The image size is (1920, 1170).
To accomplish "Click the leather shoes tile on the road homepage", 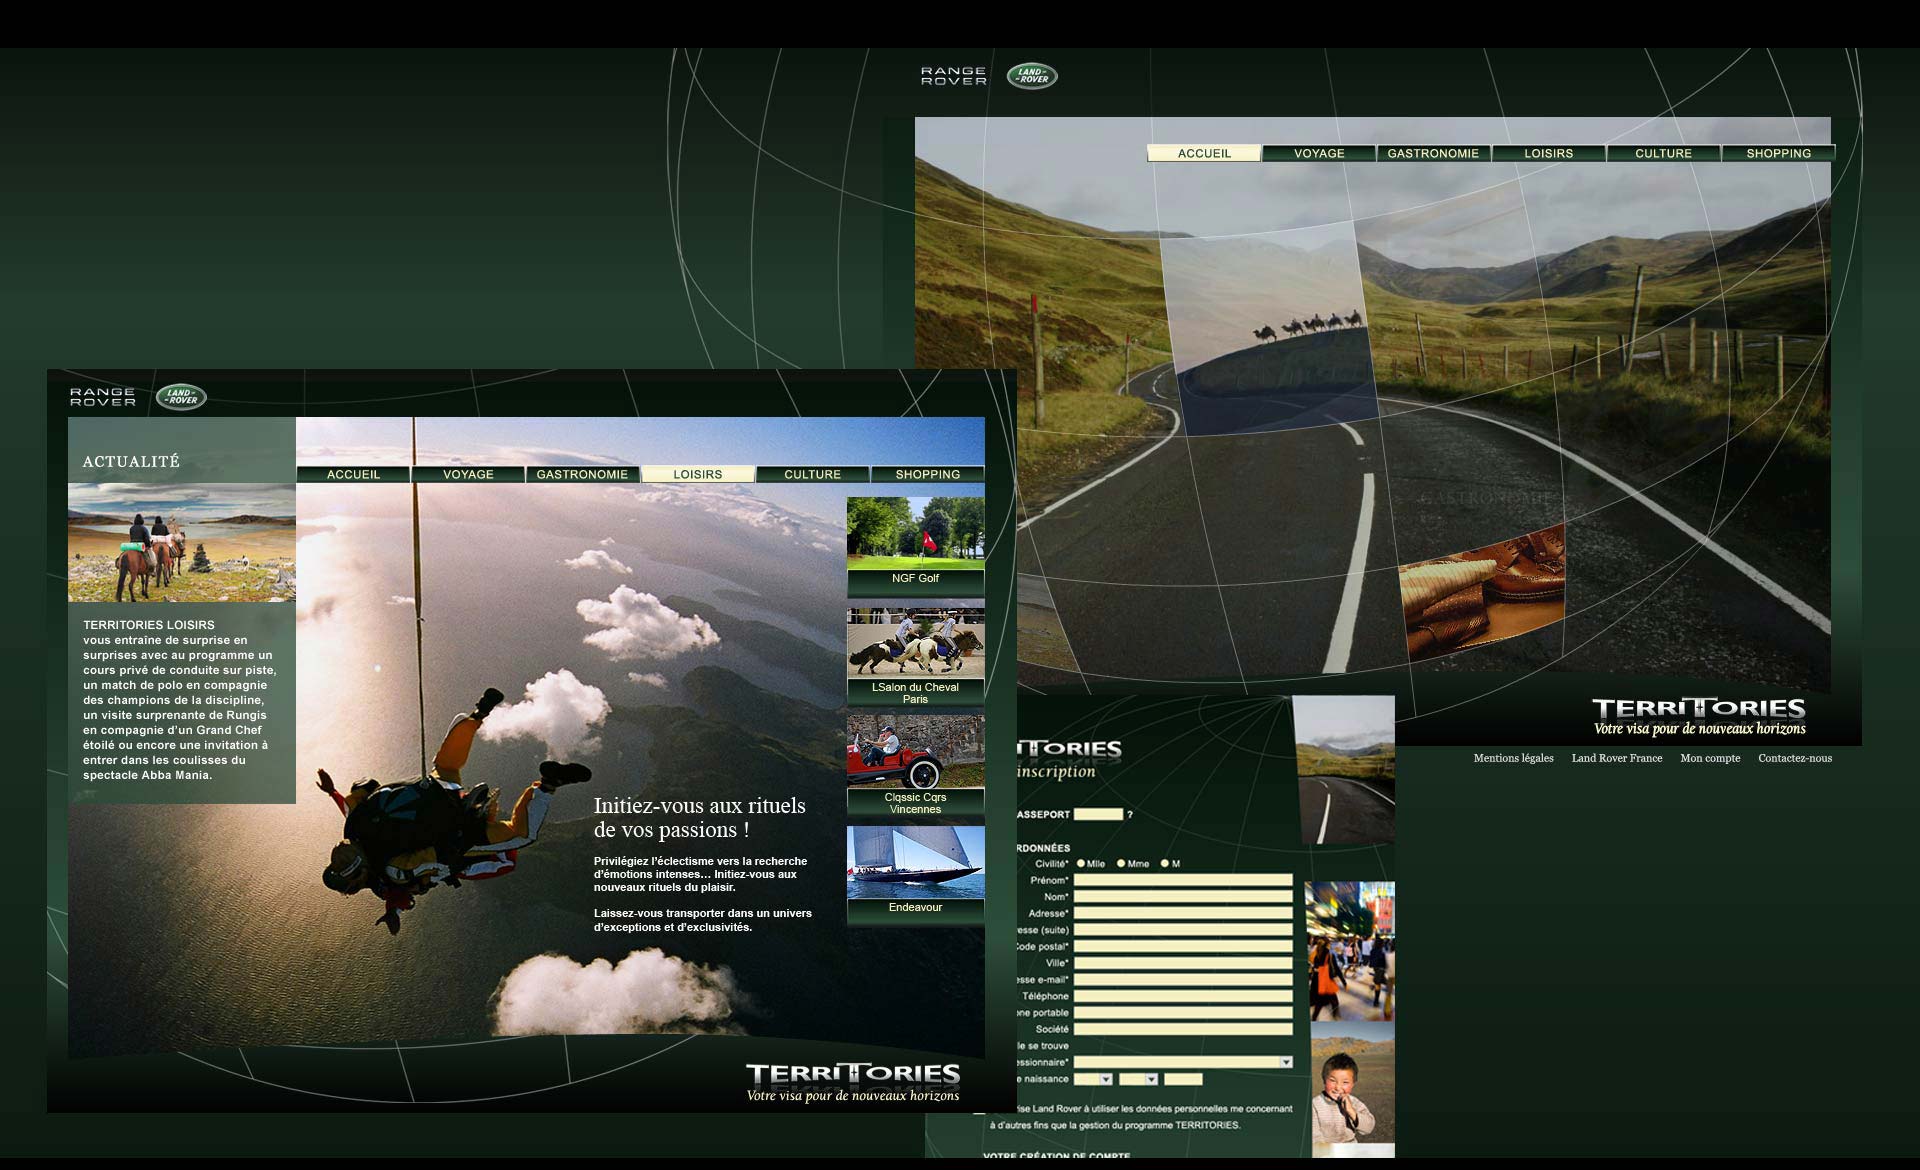I will coord(1482,592).
